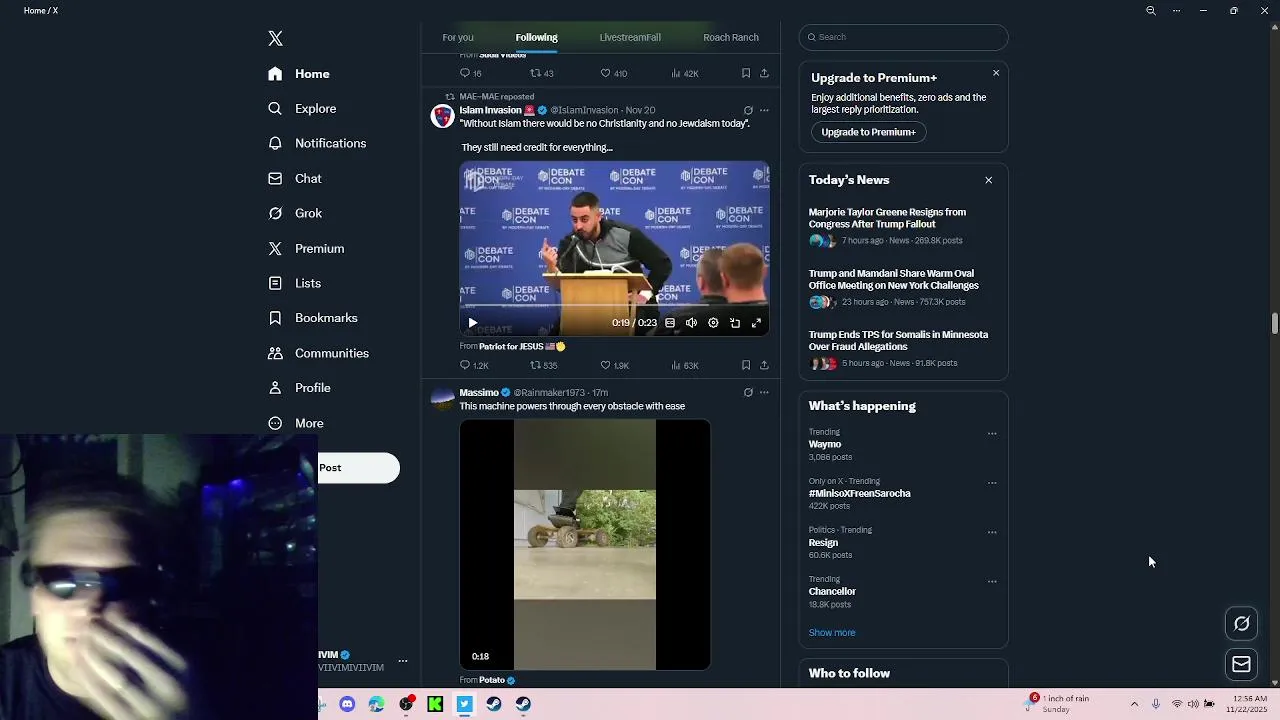
Task: Click into the Search field
Action: [903, 37]
